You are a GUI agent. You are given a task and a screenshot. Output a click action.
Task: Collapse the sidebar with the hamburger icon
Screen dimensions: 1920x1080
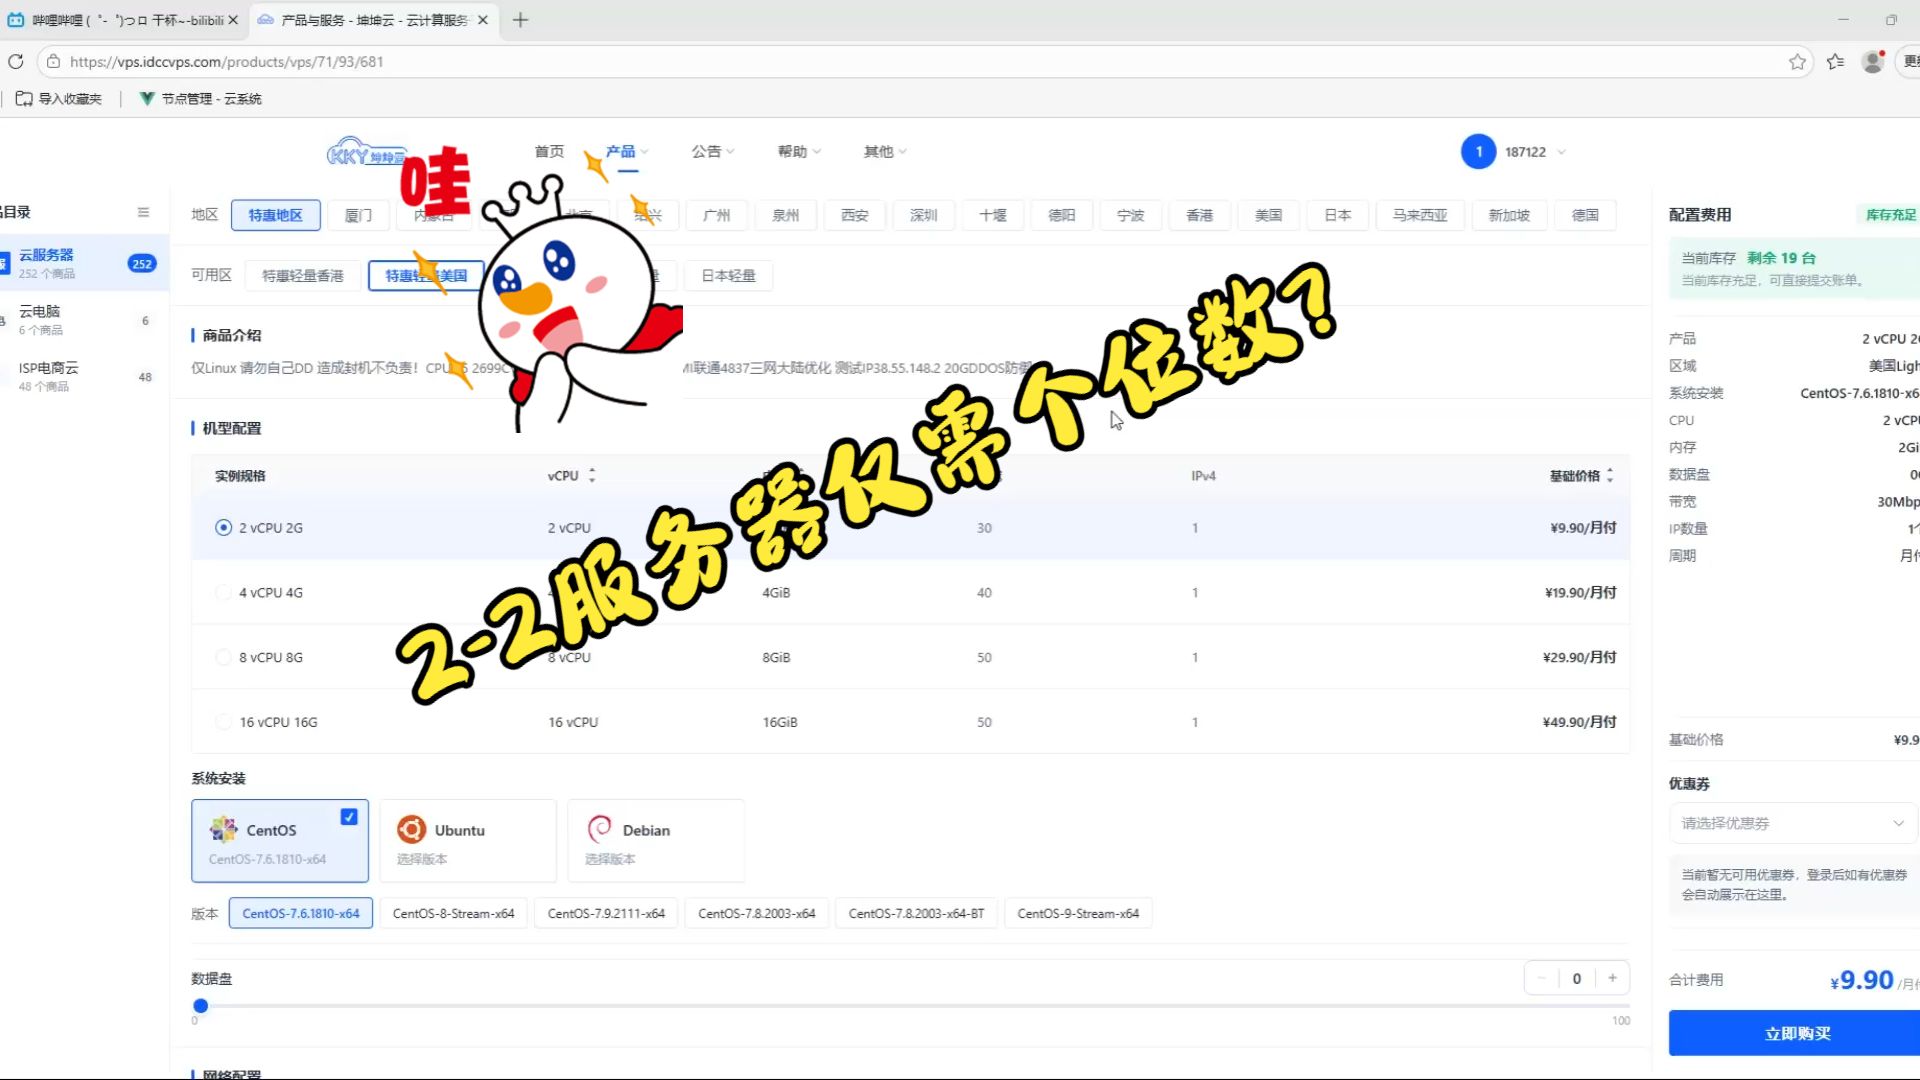[x=143, y=212]
